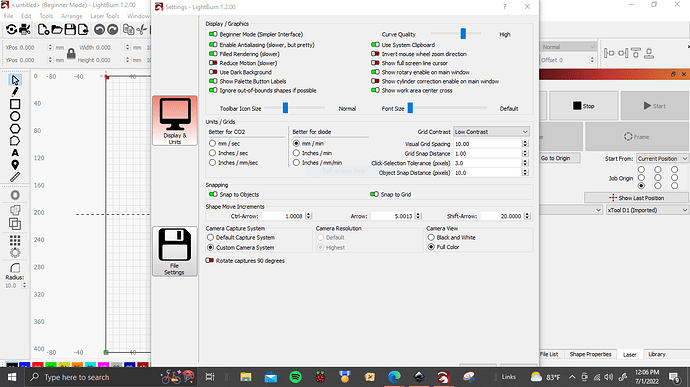Step the Visual Grid Spacing spinner

click(525, 144)
